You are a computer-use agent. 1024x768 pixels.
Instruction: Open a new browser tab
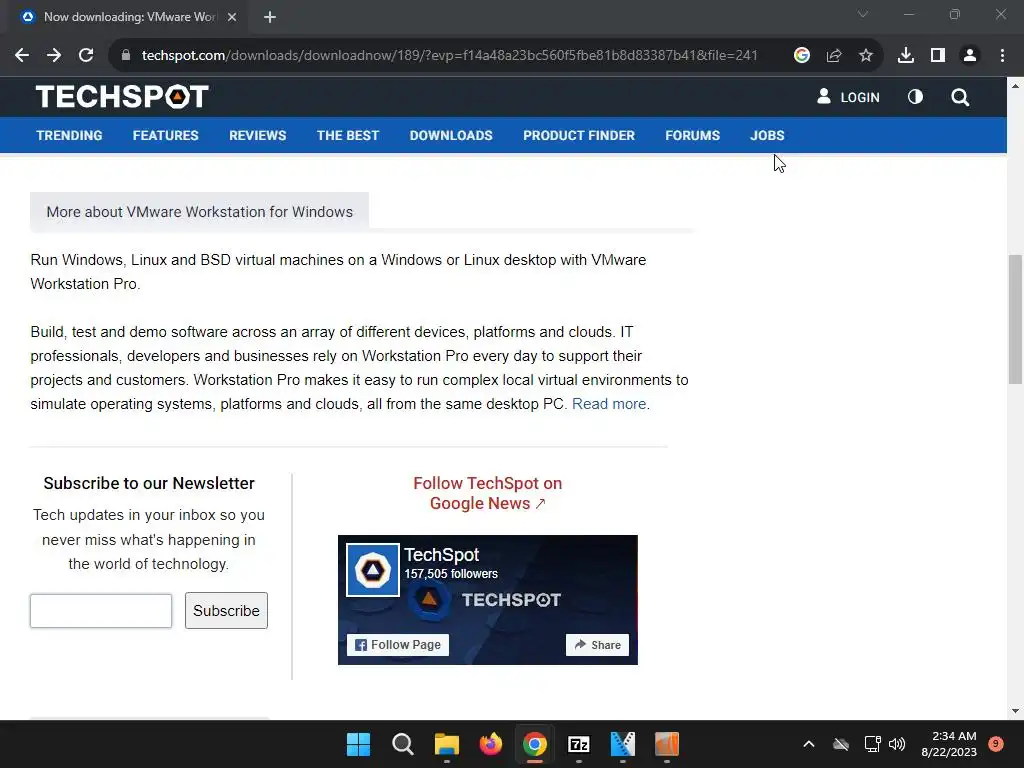[270, 17]
